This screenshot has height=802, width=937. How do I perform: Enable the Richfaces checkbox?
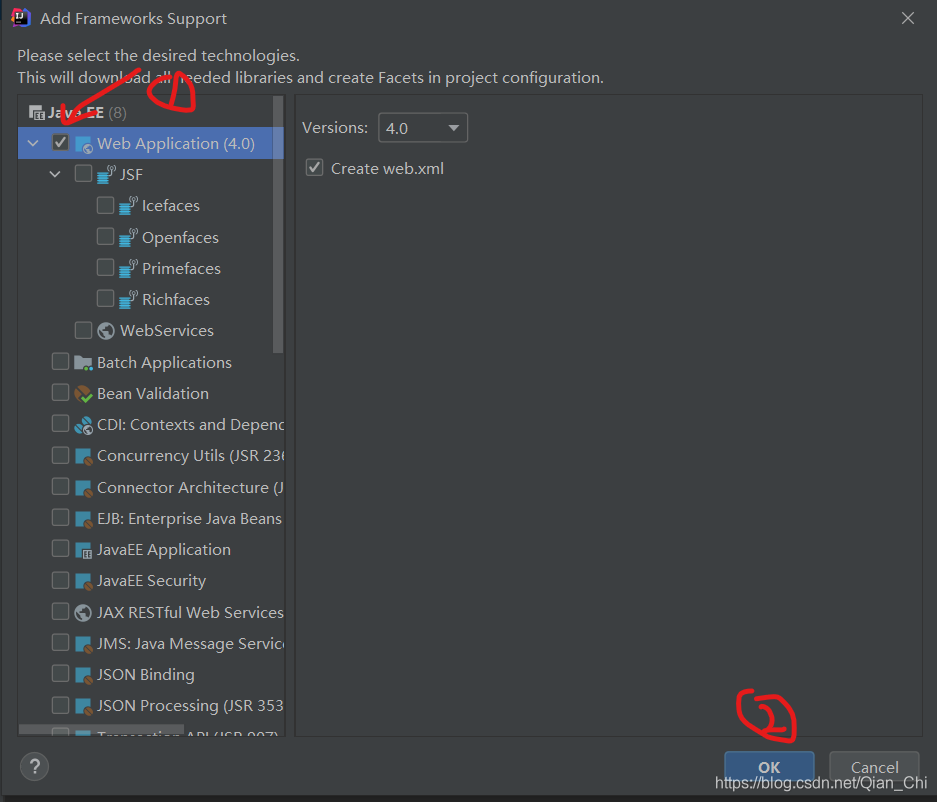tap(105, 298)
